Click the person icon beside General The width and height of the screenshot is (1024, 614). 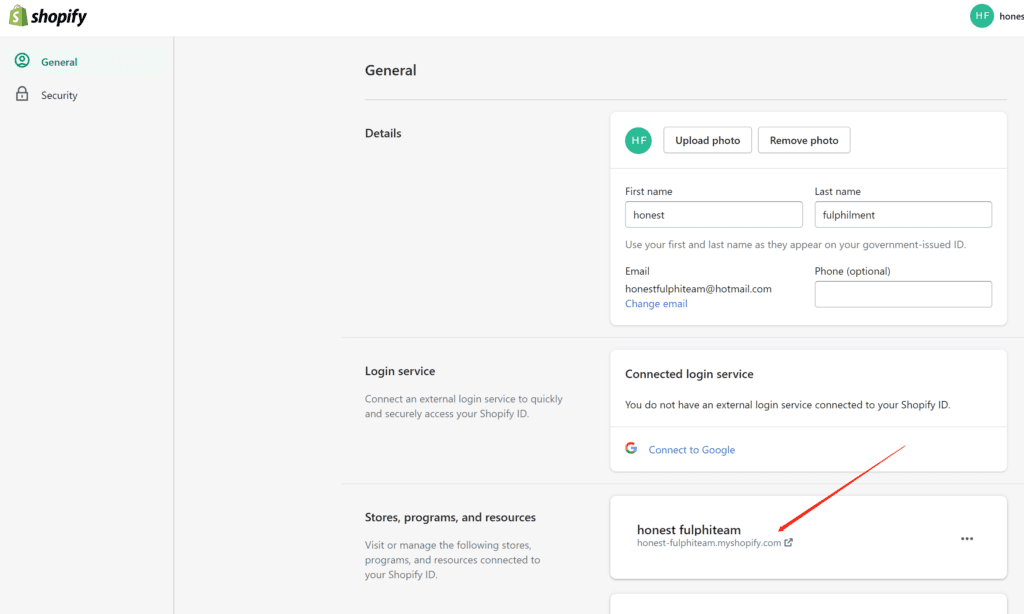pos(22,61)
